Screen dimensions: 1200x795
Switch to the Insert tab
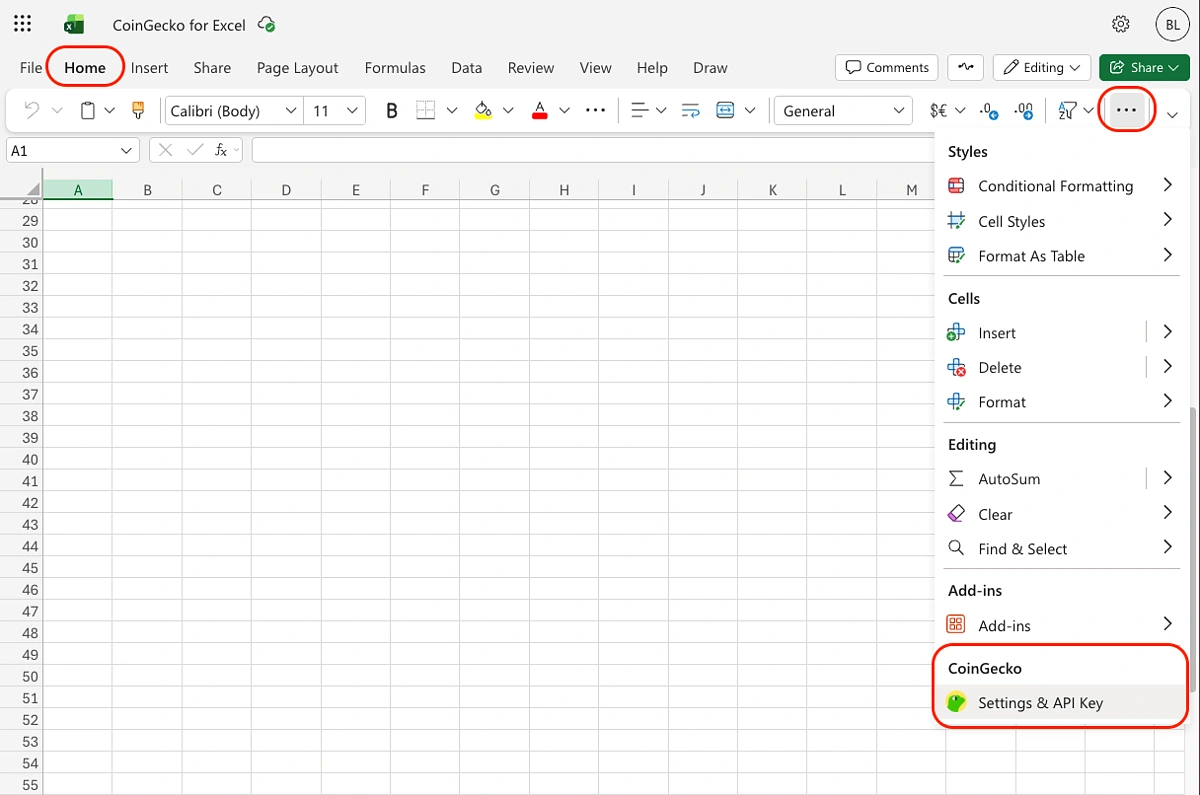point(149,67)
